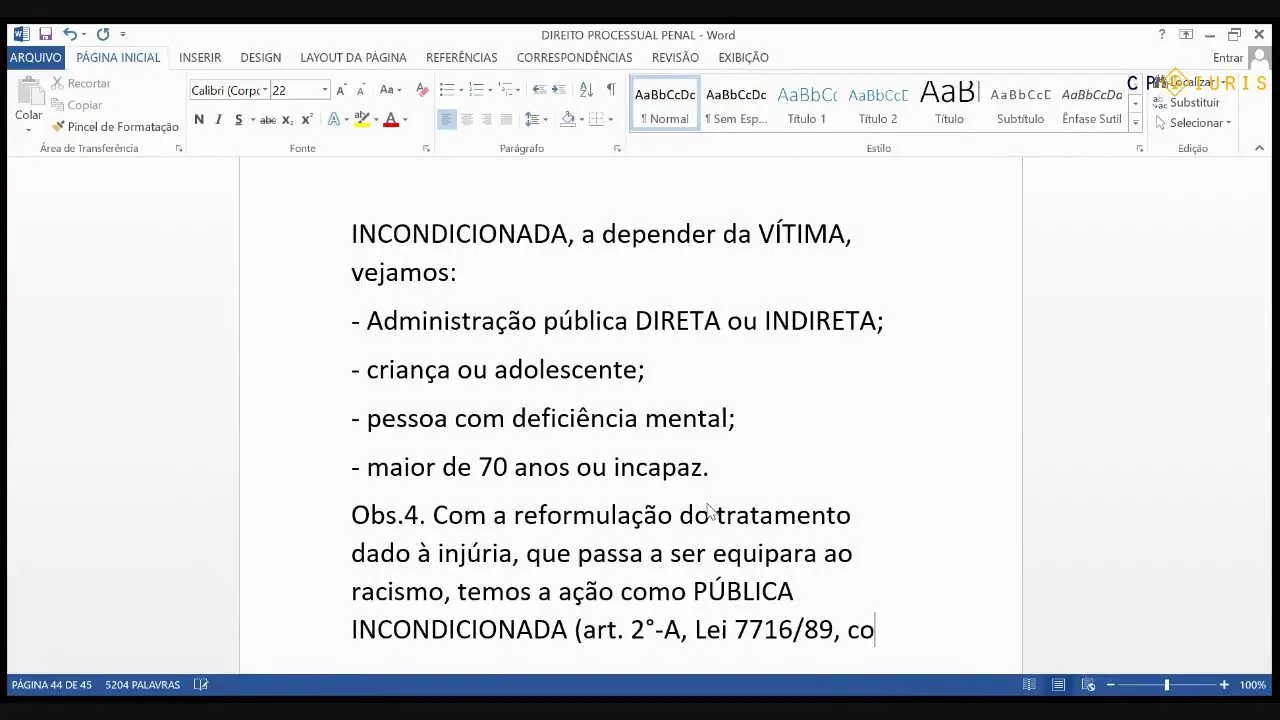Image resolution: width=1280 pixels, height=720 pixels.
Task: Open the Selecionar dropdown in Edição
Action: click(x=1194, y=123)
